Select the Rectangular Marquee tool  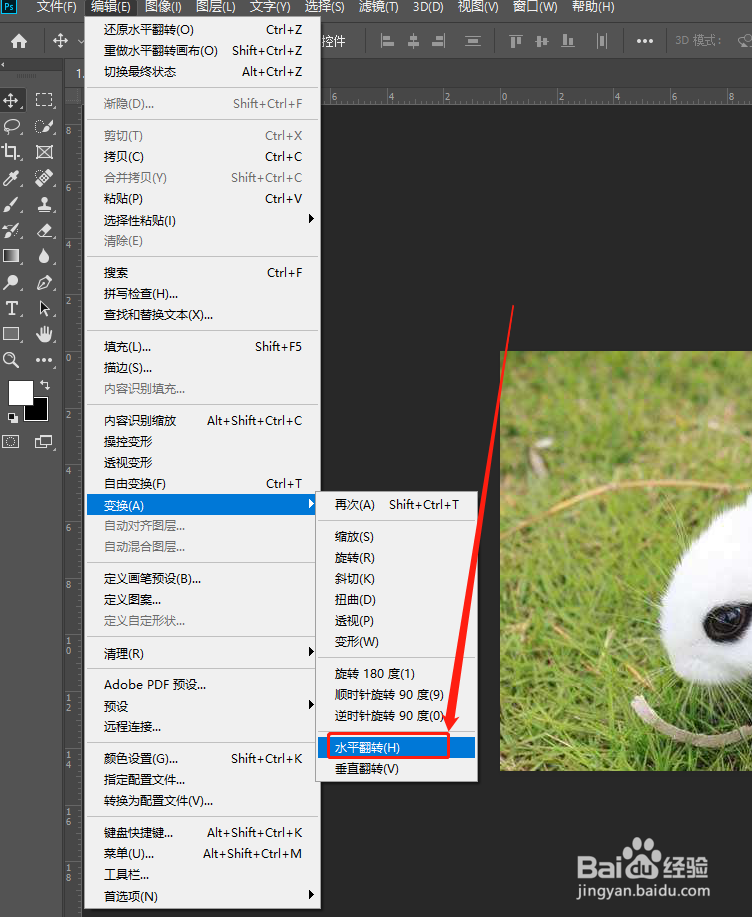click(44, 100)
